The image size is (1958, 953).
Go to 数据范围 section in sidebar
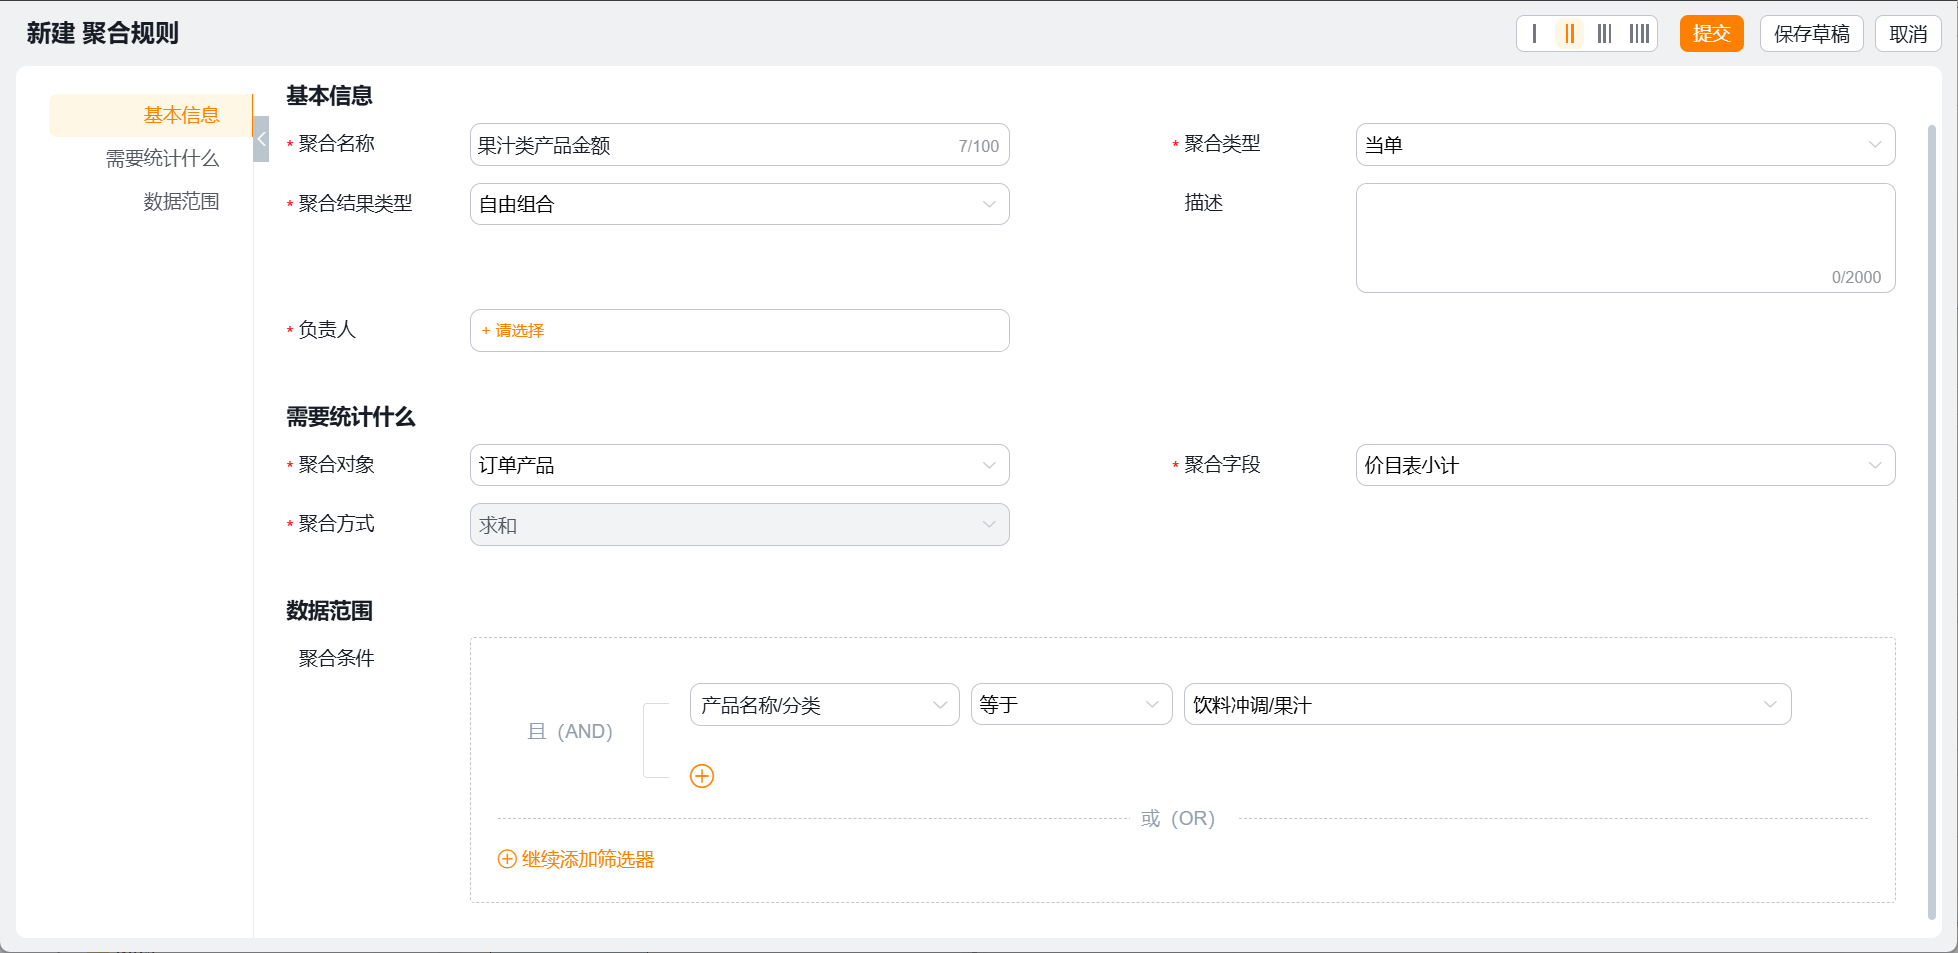(181, 201)
